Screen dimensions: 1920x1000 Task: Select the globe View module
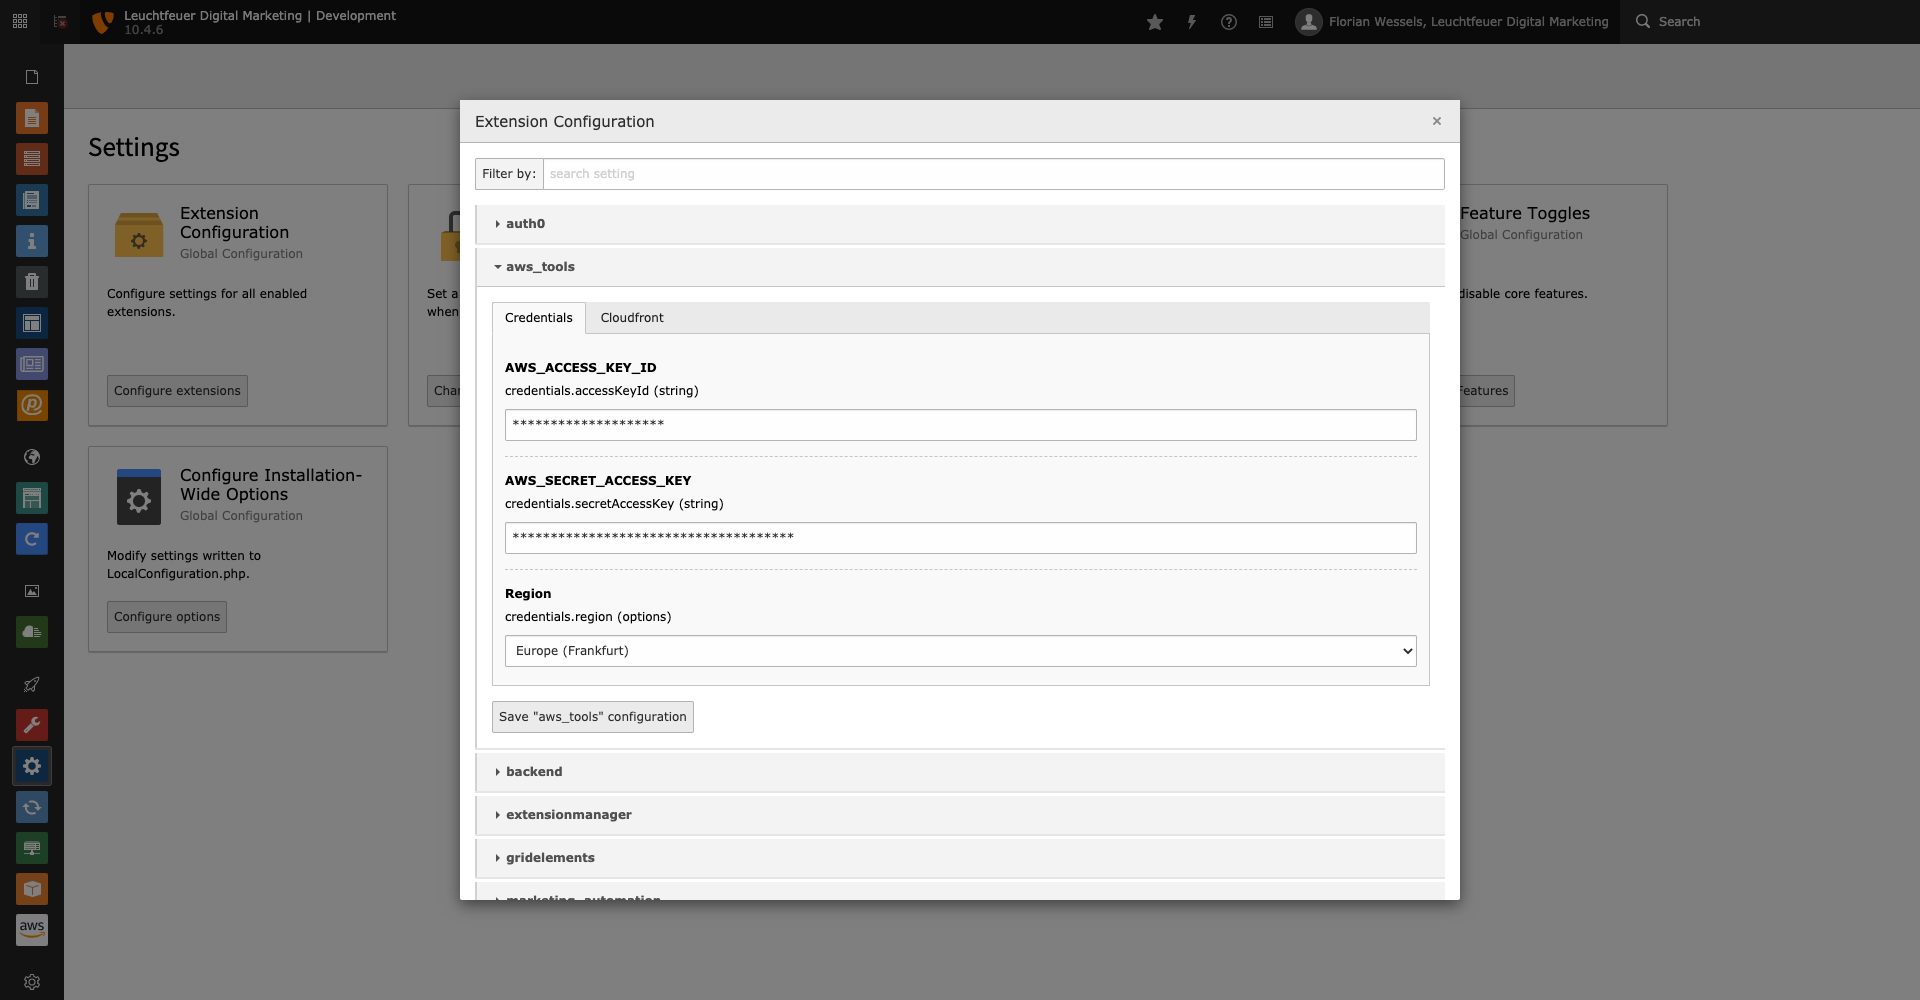[32, 457]
